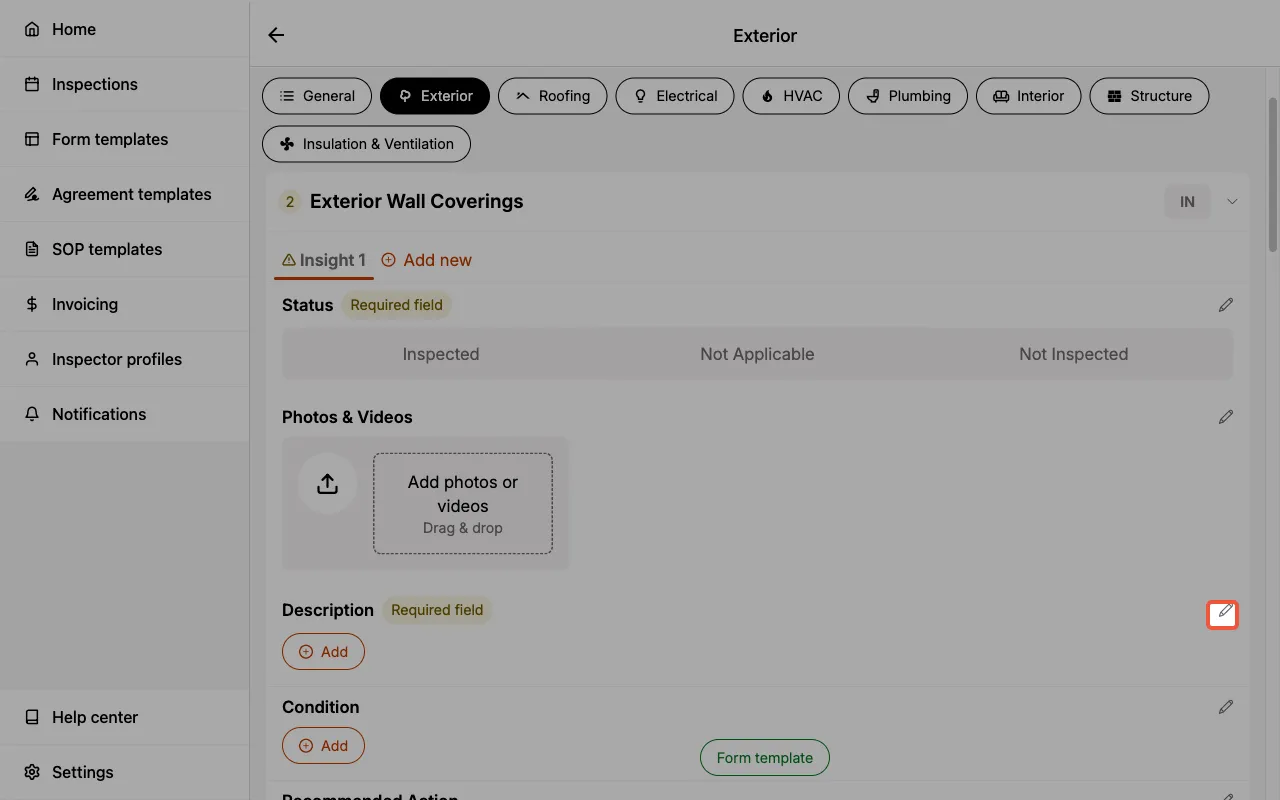Switch to the Plumbing tab

pyautogui.click(x=908, y=96)
